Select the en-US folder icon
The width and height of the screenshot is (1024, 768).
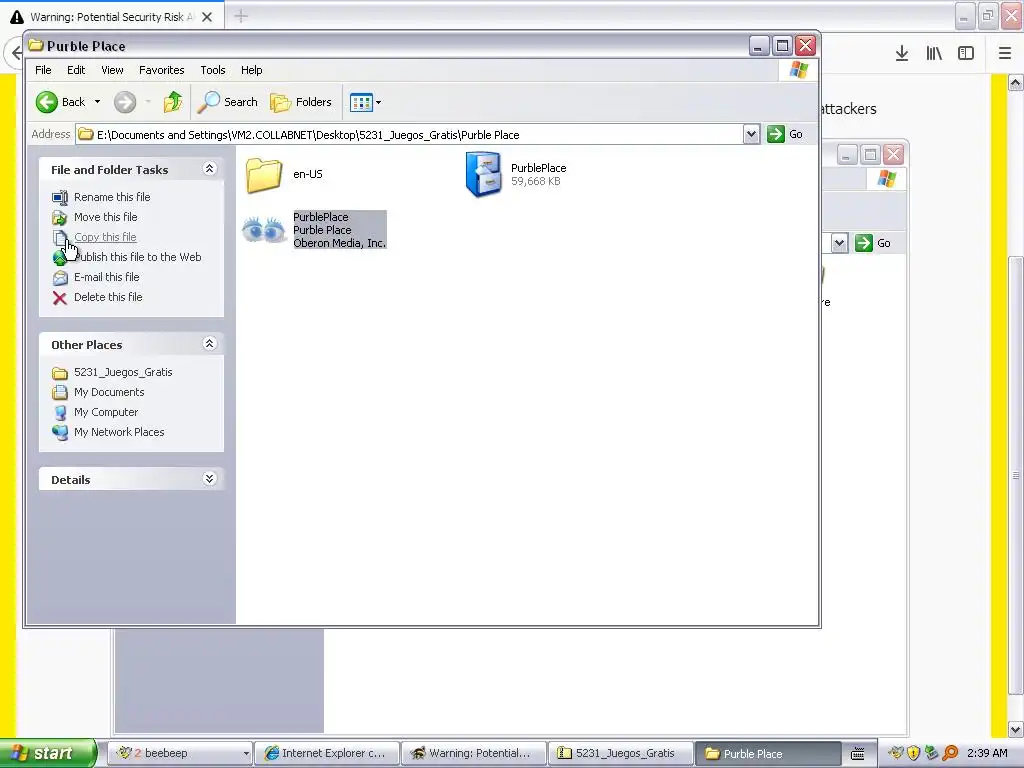coord(264,174)
